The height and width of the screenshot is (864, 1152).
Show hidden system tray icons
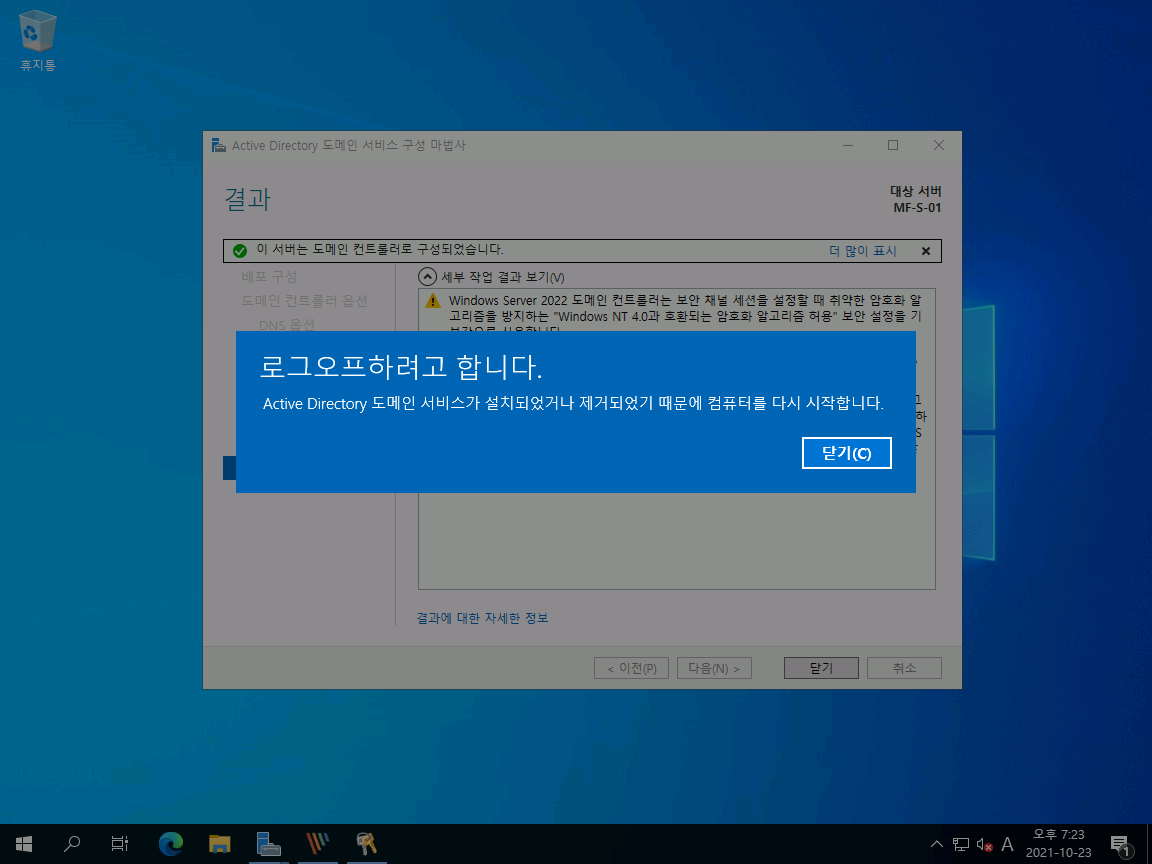coord(937,844)
